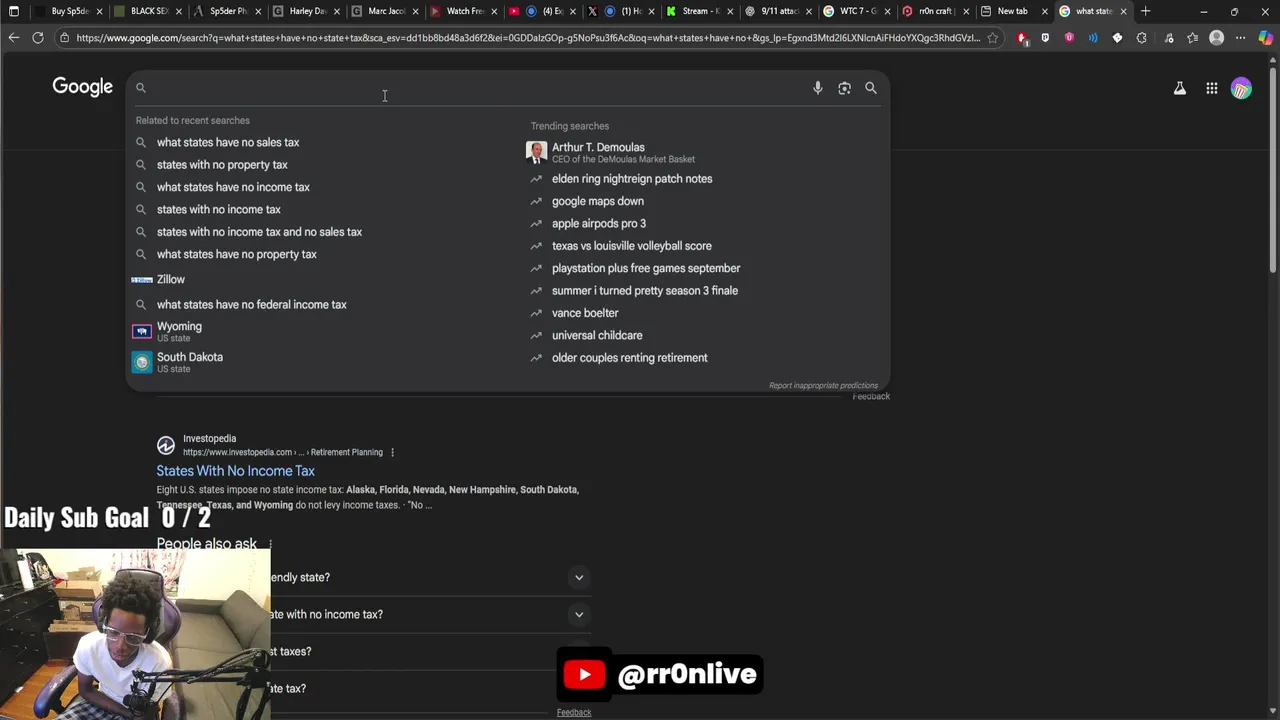Reload the current page
This screenshot has width=1280, height=720.
pyautogui.click(x=38, y=38)
